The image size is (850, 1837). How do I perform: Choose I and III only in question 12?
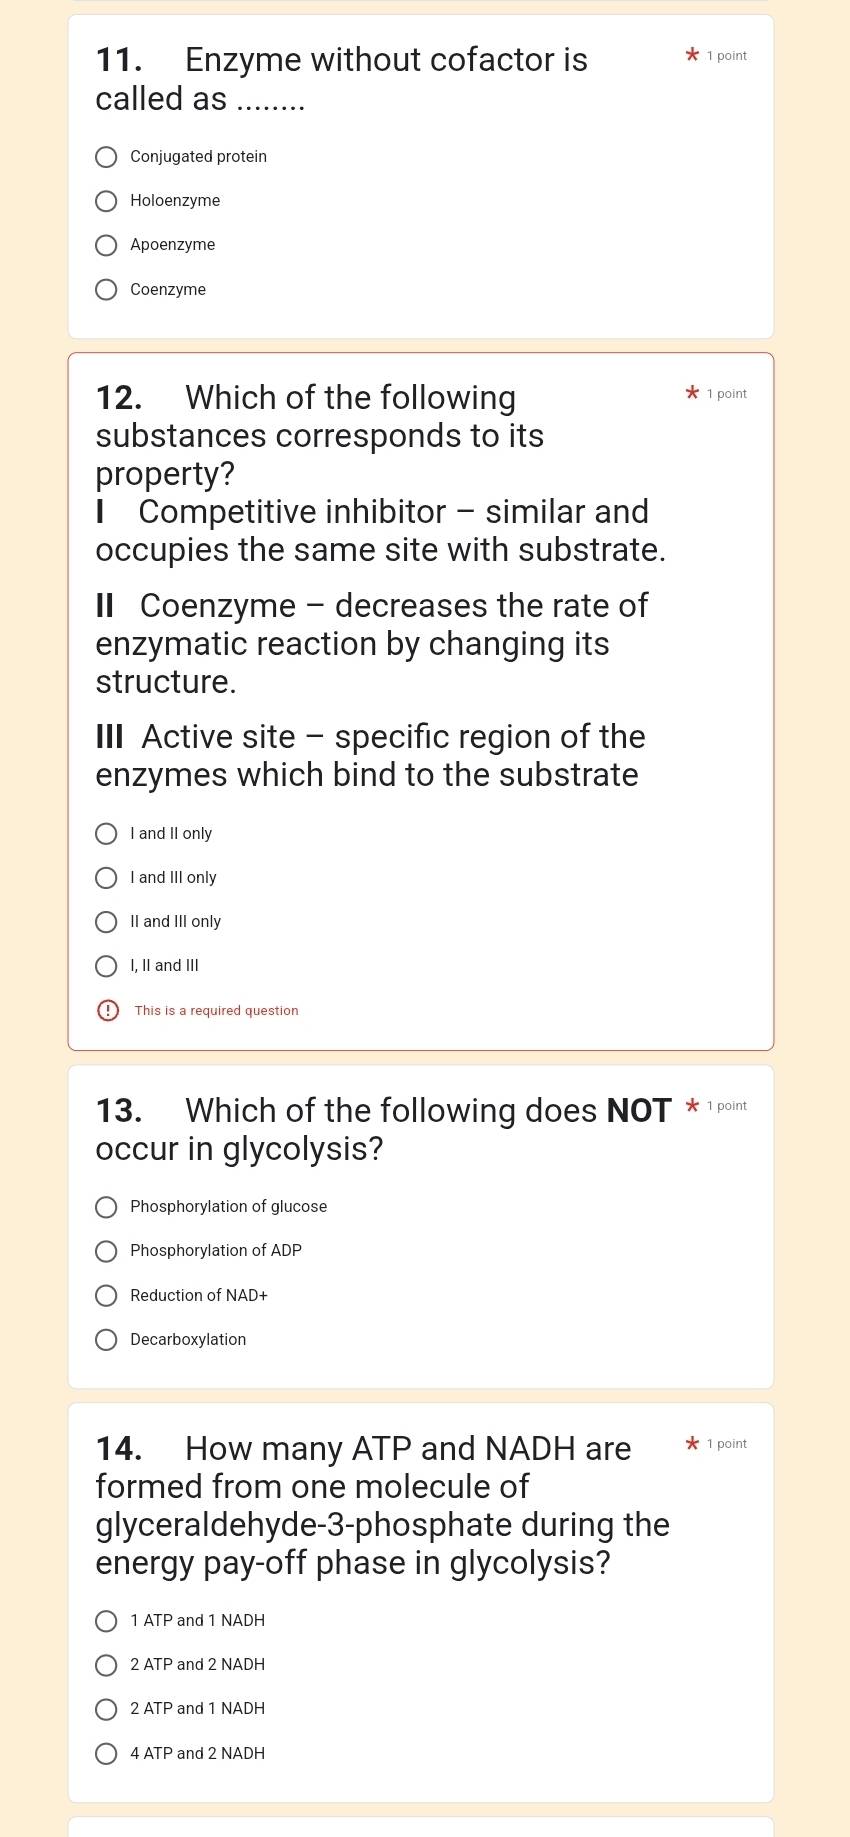(x=106, y=878)
